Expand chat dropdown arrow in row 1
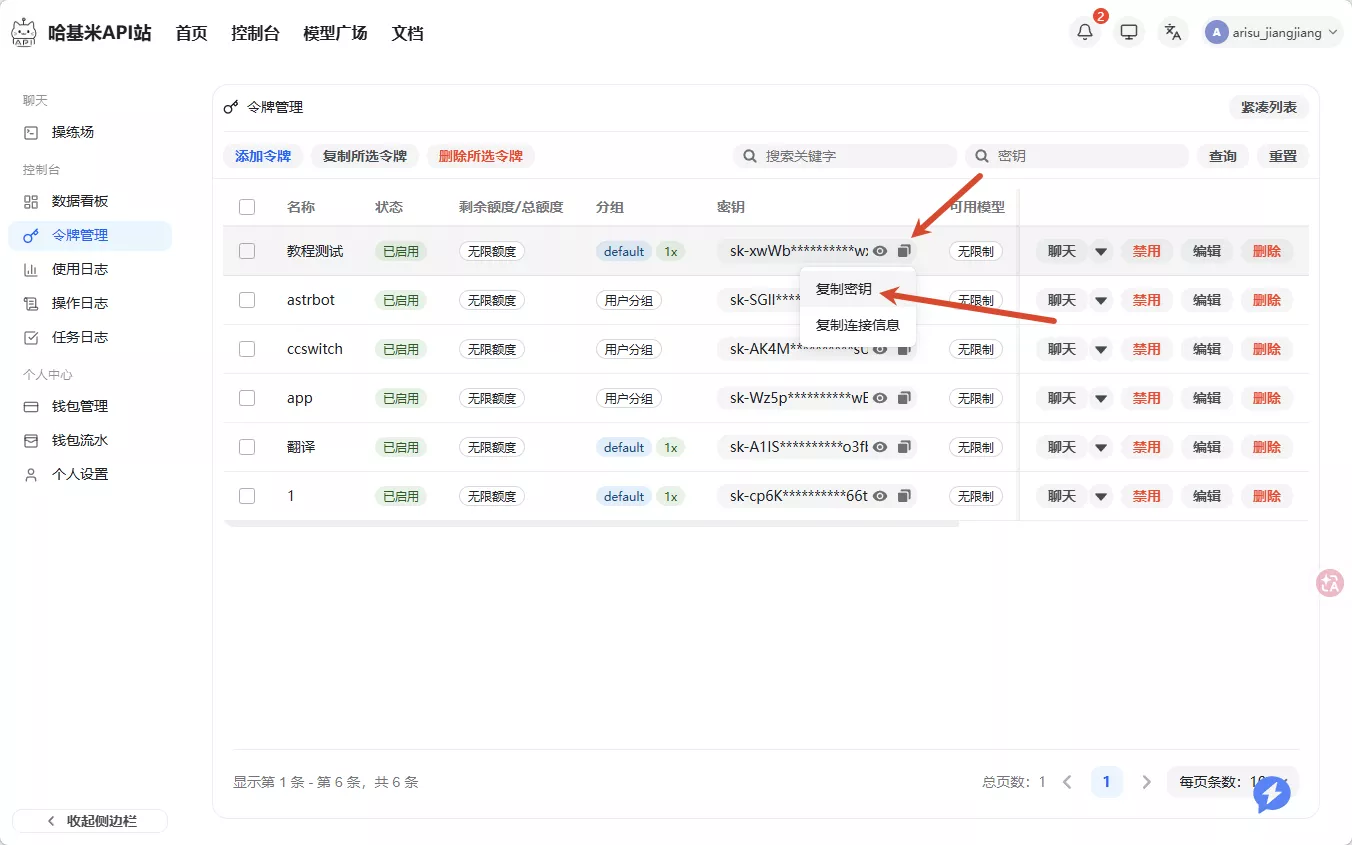This screenshot has width=1352, height=845. (x=1101, y=496)
